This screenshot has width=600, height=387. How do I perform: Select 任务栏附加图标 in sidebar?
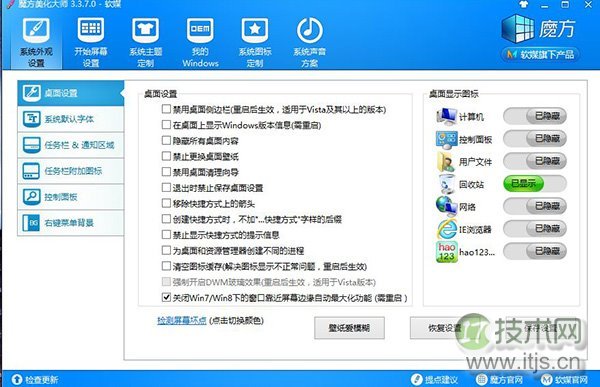tap(71, 171)
